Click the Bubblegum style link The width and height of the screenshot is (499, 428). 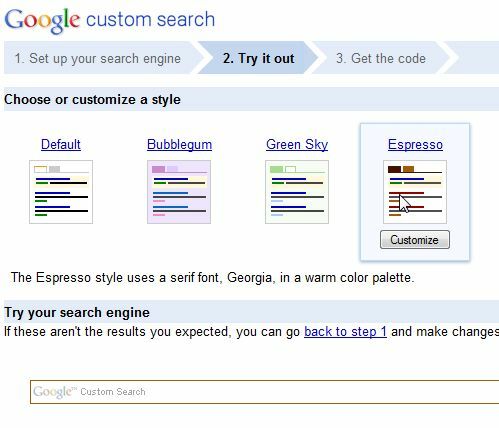(179, 144)
